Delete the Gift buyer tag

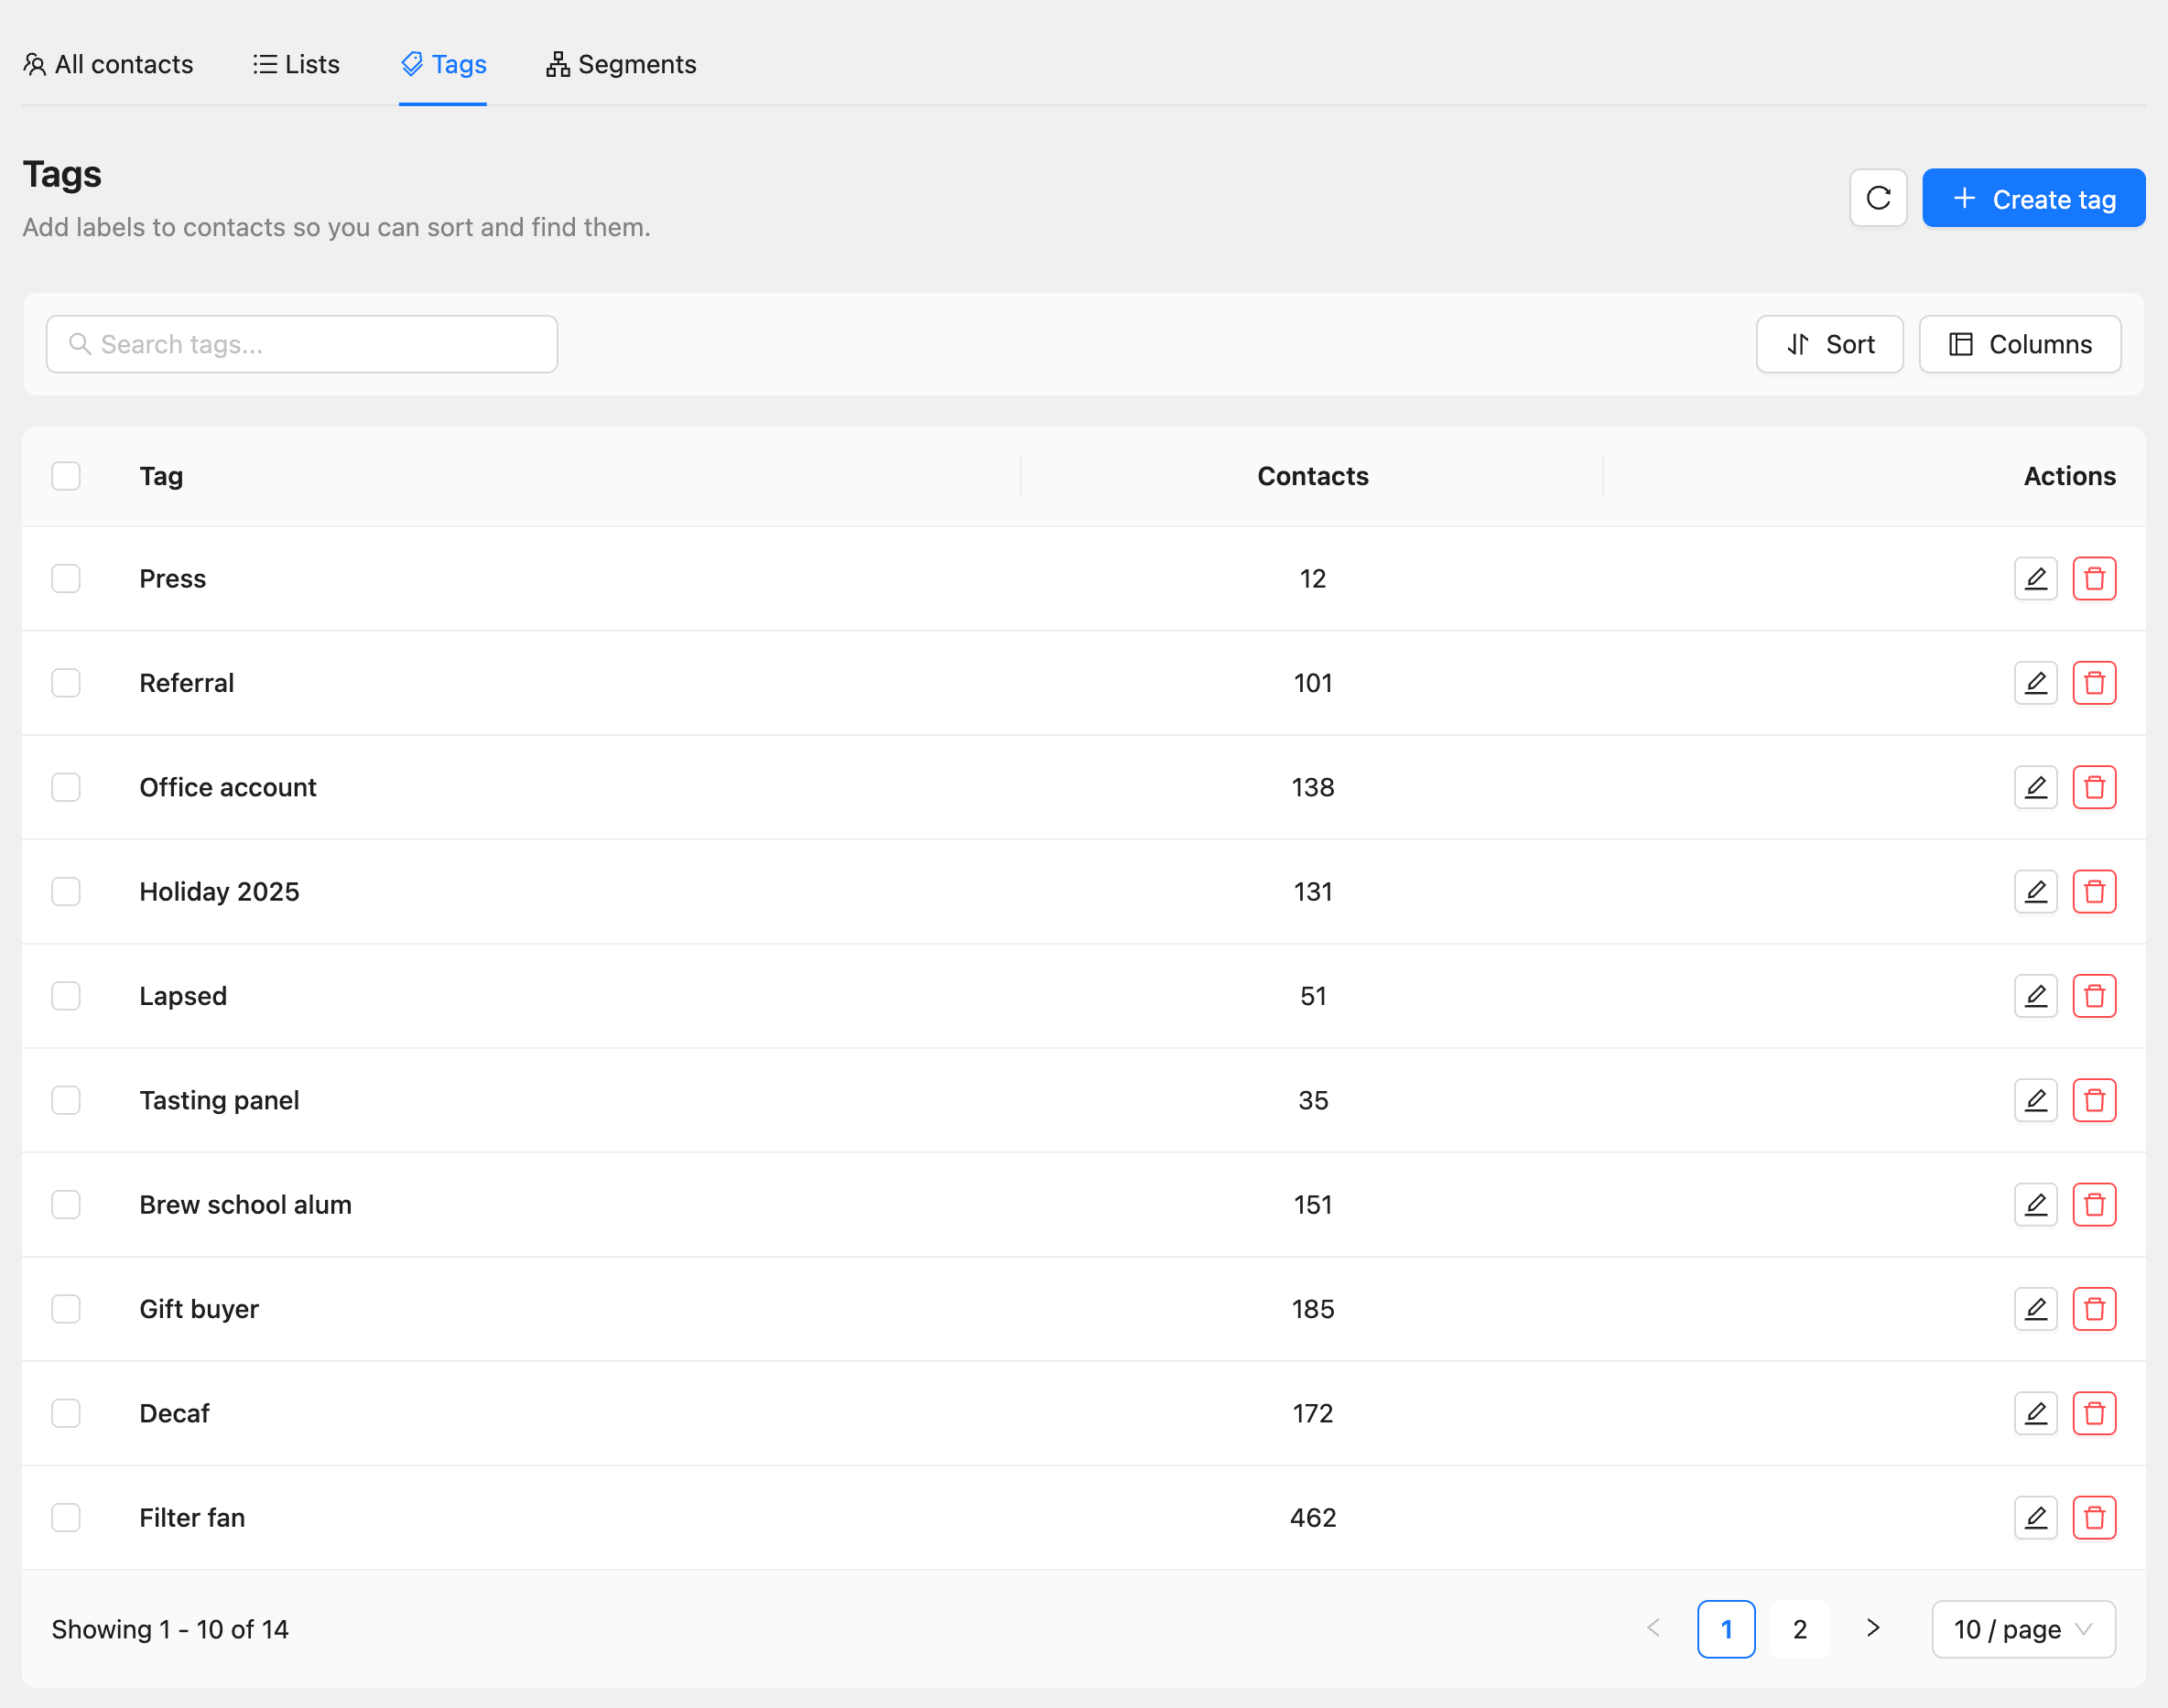pyautogui.click(x=2094, y=1309)
